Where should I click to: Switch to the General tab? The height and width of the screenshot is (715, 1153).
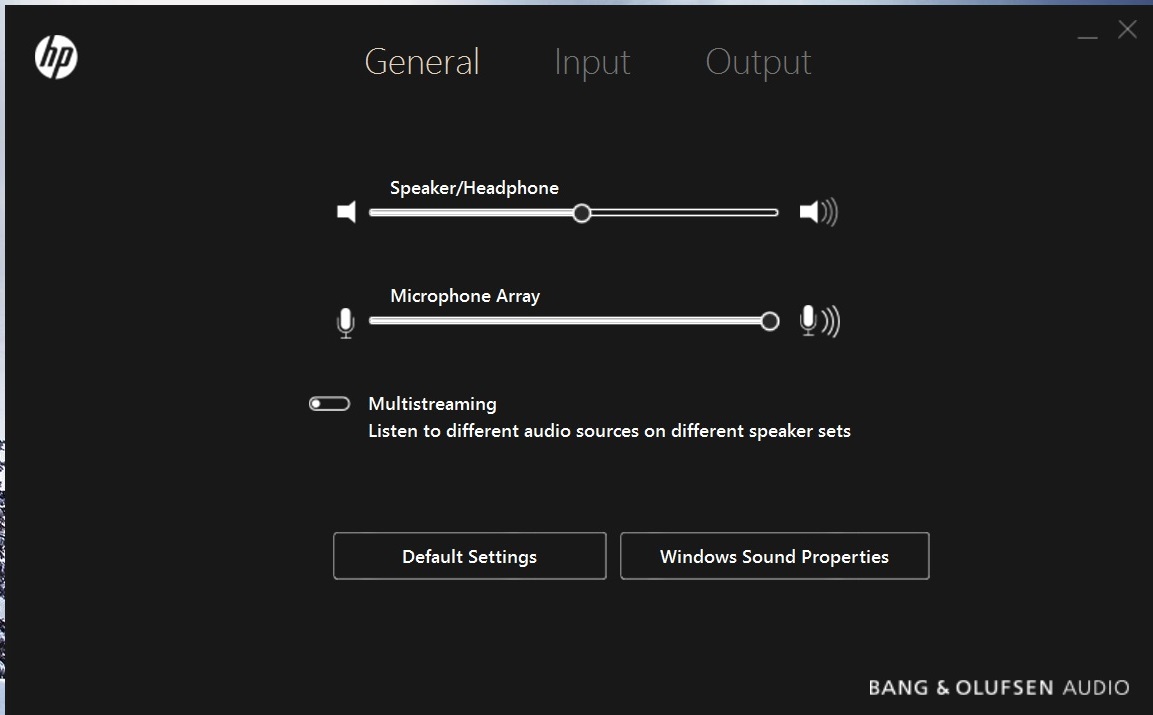[x=422, y=62]
